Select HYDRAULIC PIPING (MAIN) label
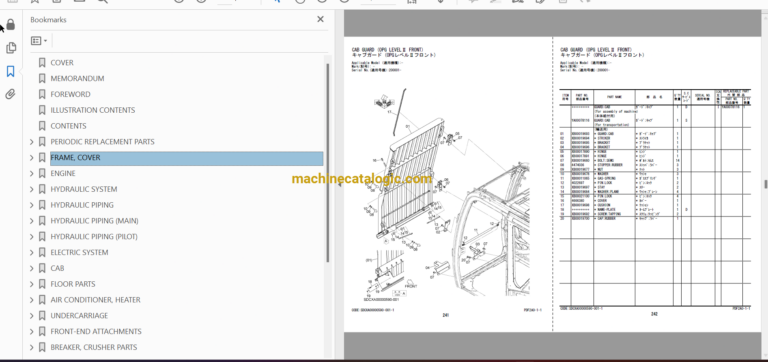The width and height of the screenshot is (768, 362). pyautogui.click(x=95, y=221)
